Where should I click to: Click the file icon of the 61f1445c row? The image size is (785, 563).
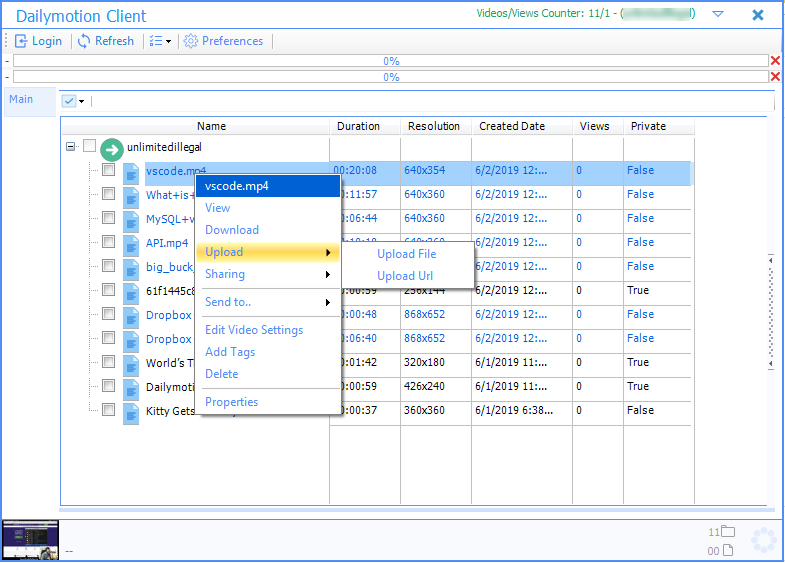(131, 293)
